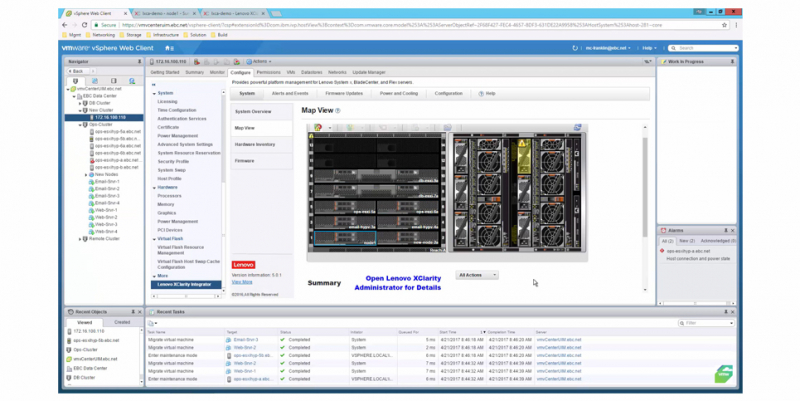Expand the DB Cluster tree node
Image resolution: width=800 pixels, height=401 pixels.
80,103
